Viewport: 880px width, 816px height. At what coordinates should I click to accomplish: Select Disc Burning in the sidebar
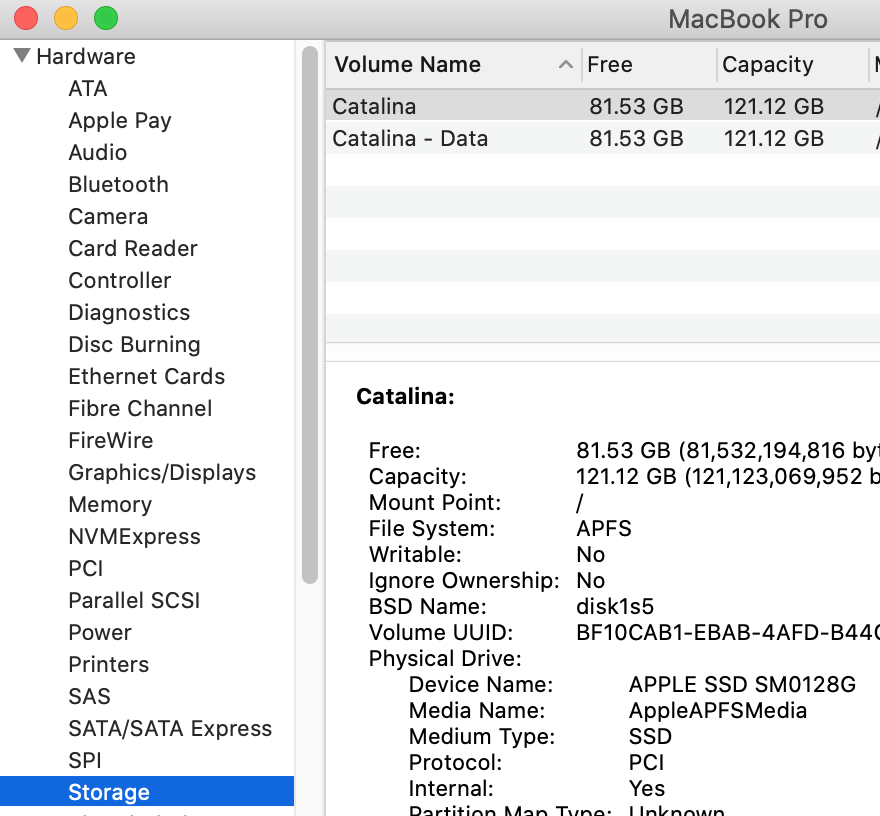[134, 345]
